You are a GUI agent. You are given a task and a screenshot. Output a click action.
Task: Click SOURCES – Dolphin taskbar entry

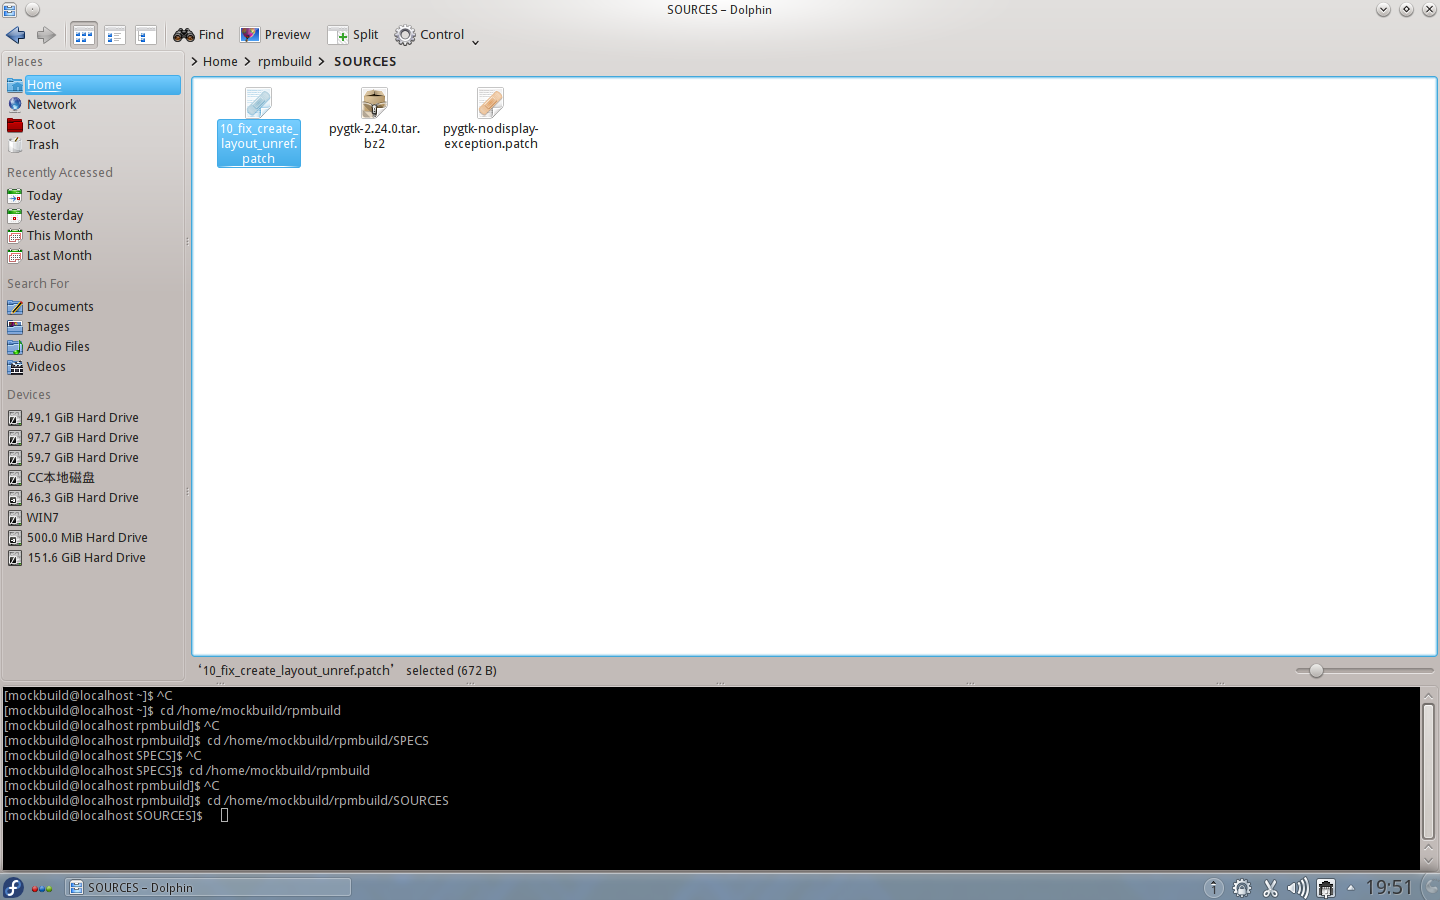click(208, 888)
